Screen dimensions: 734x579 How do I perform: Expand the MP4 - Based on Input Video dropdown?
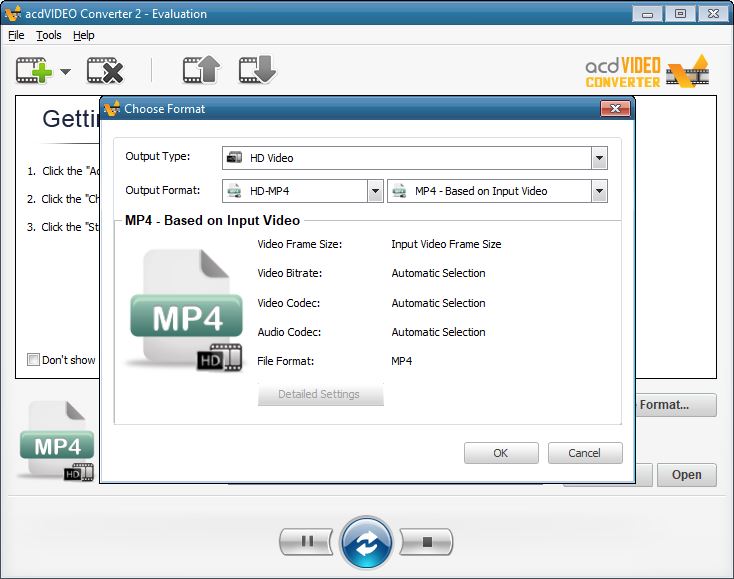pyautogui.click(x=599, y=191)
